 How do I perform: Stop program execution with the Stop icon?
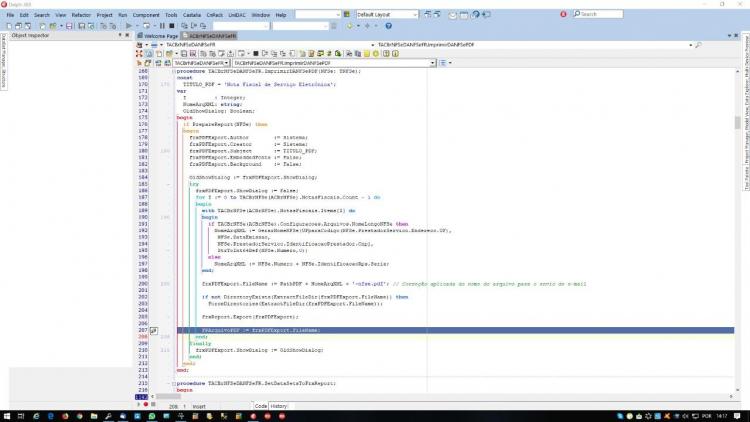pyautogui.click(x=172, y=26)
